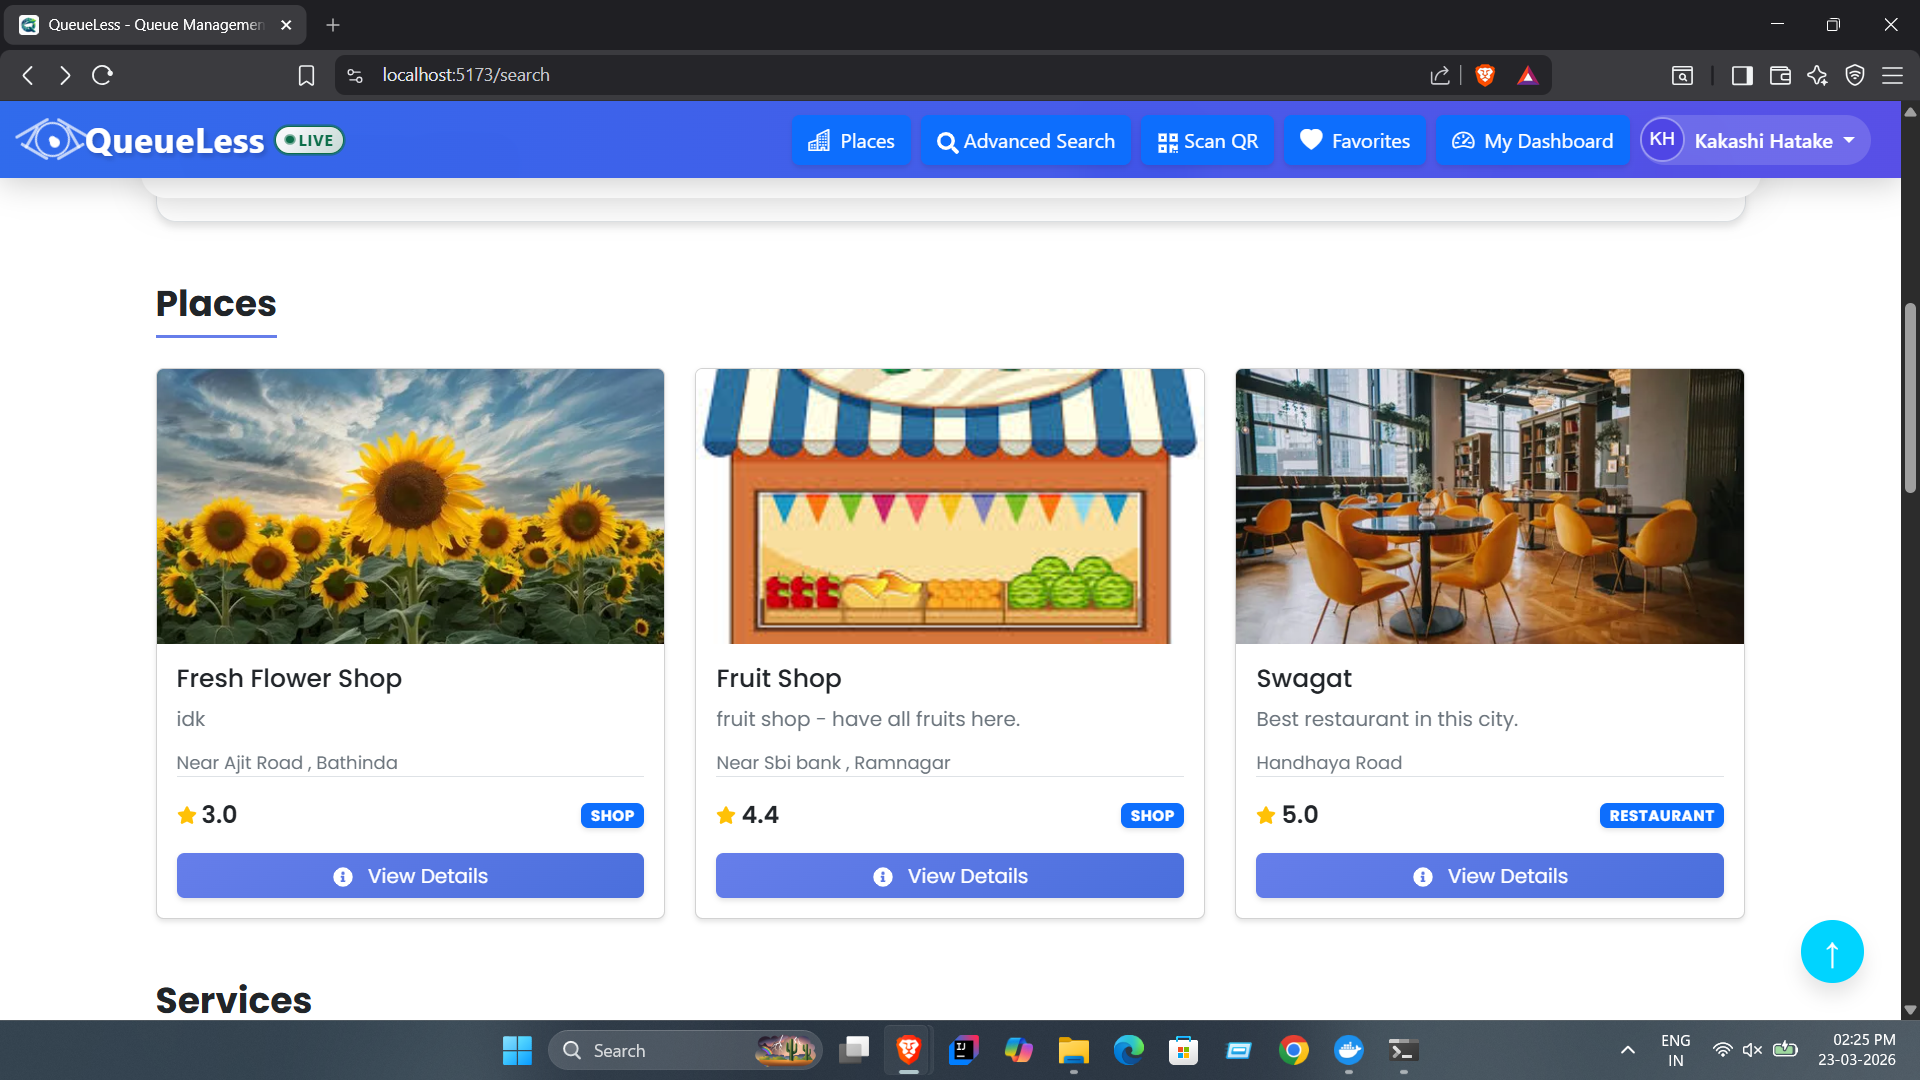
Task: View Details for Swagat restaurant
Action: pyautogui.click(x=1490, y=876)
